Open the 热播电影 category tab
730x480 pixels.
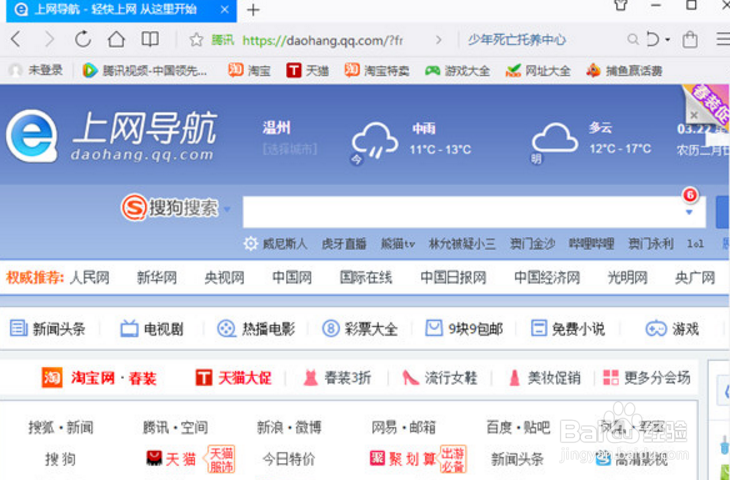pyautogui.click(x=256, y=329)
